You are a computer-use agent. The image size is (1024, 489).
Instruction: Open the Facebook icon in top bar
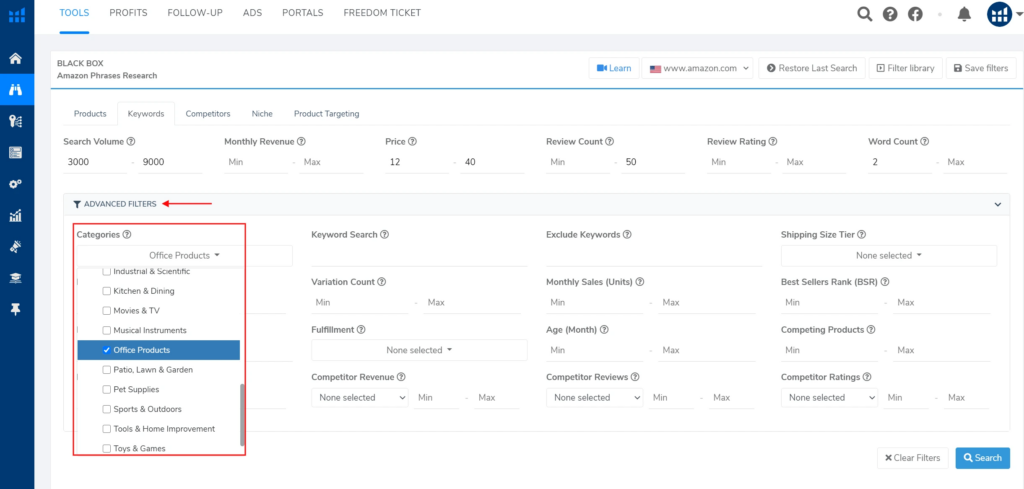916,14
